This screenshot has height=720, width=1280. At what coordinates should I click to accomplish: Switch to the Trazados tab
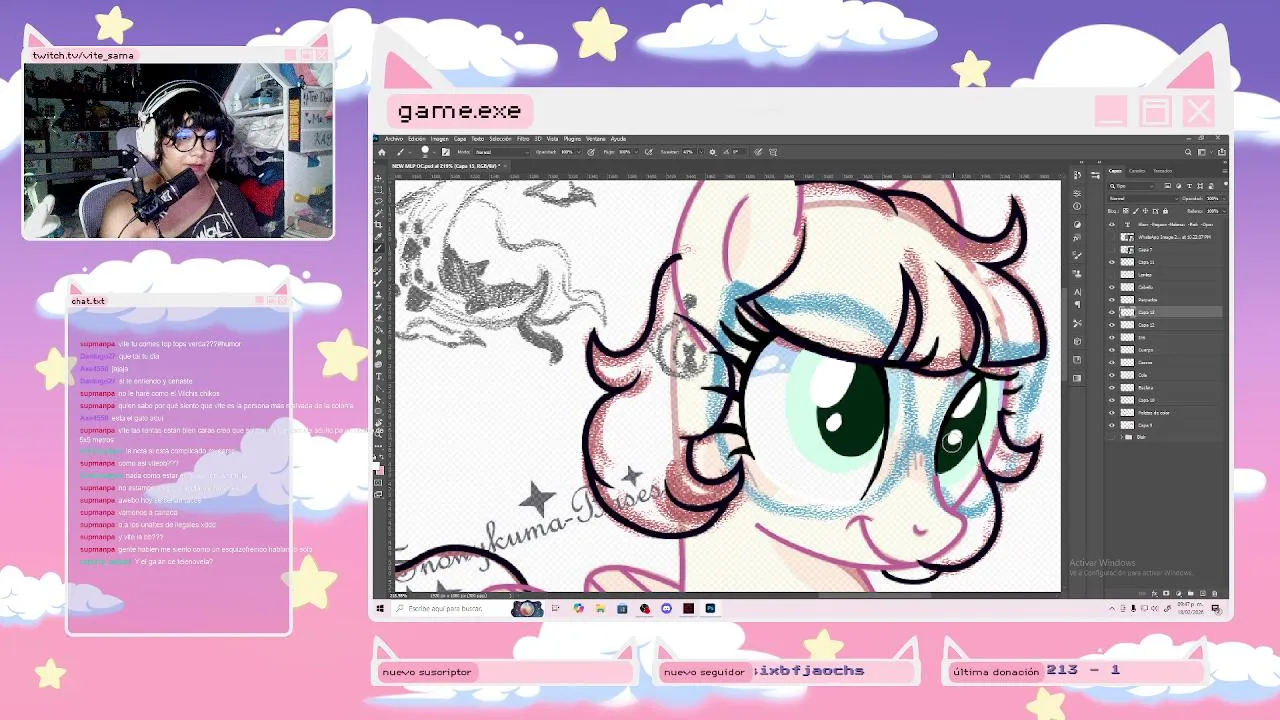pos(1162,171)
